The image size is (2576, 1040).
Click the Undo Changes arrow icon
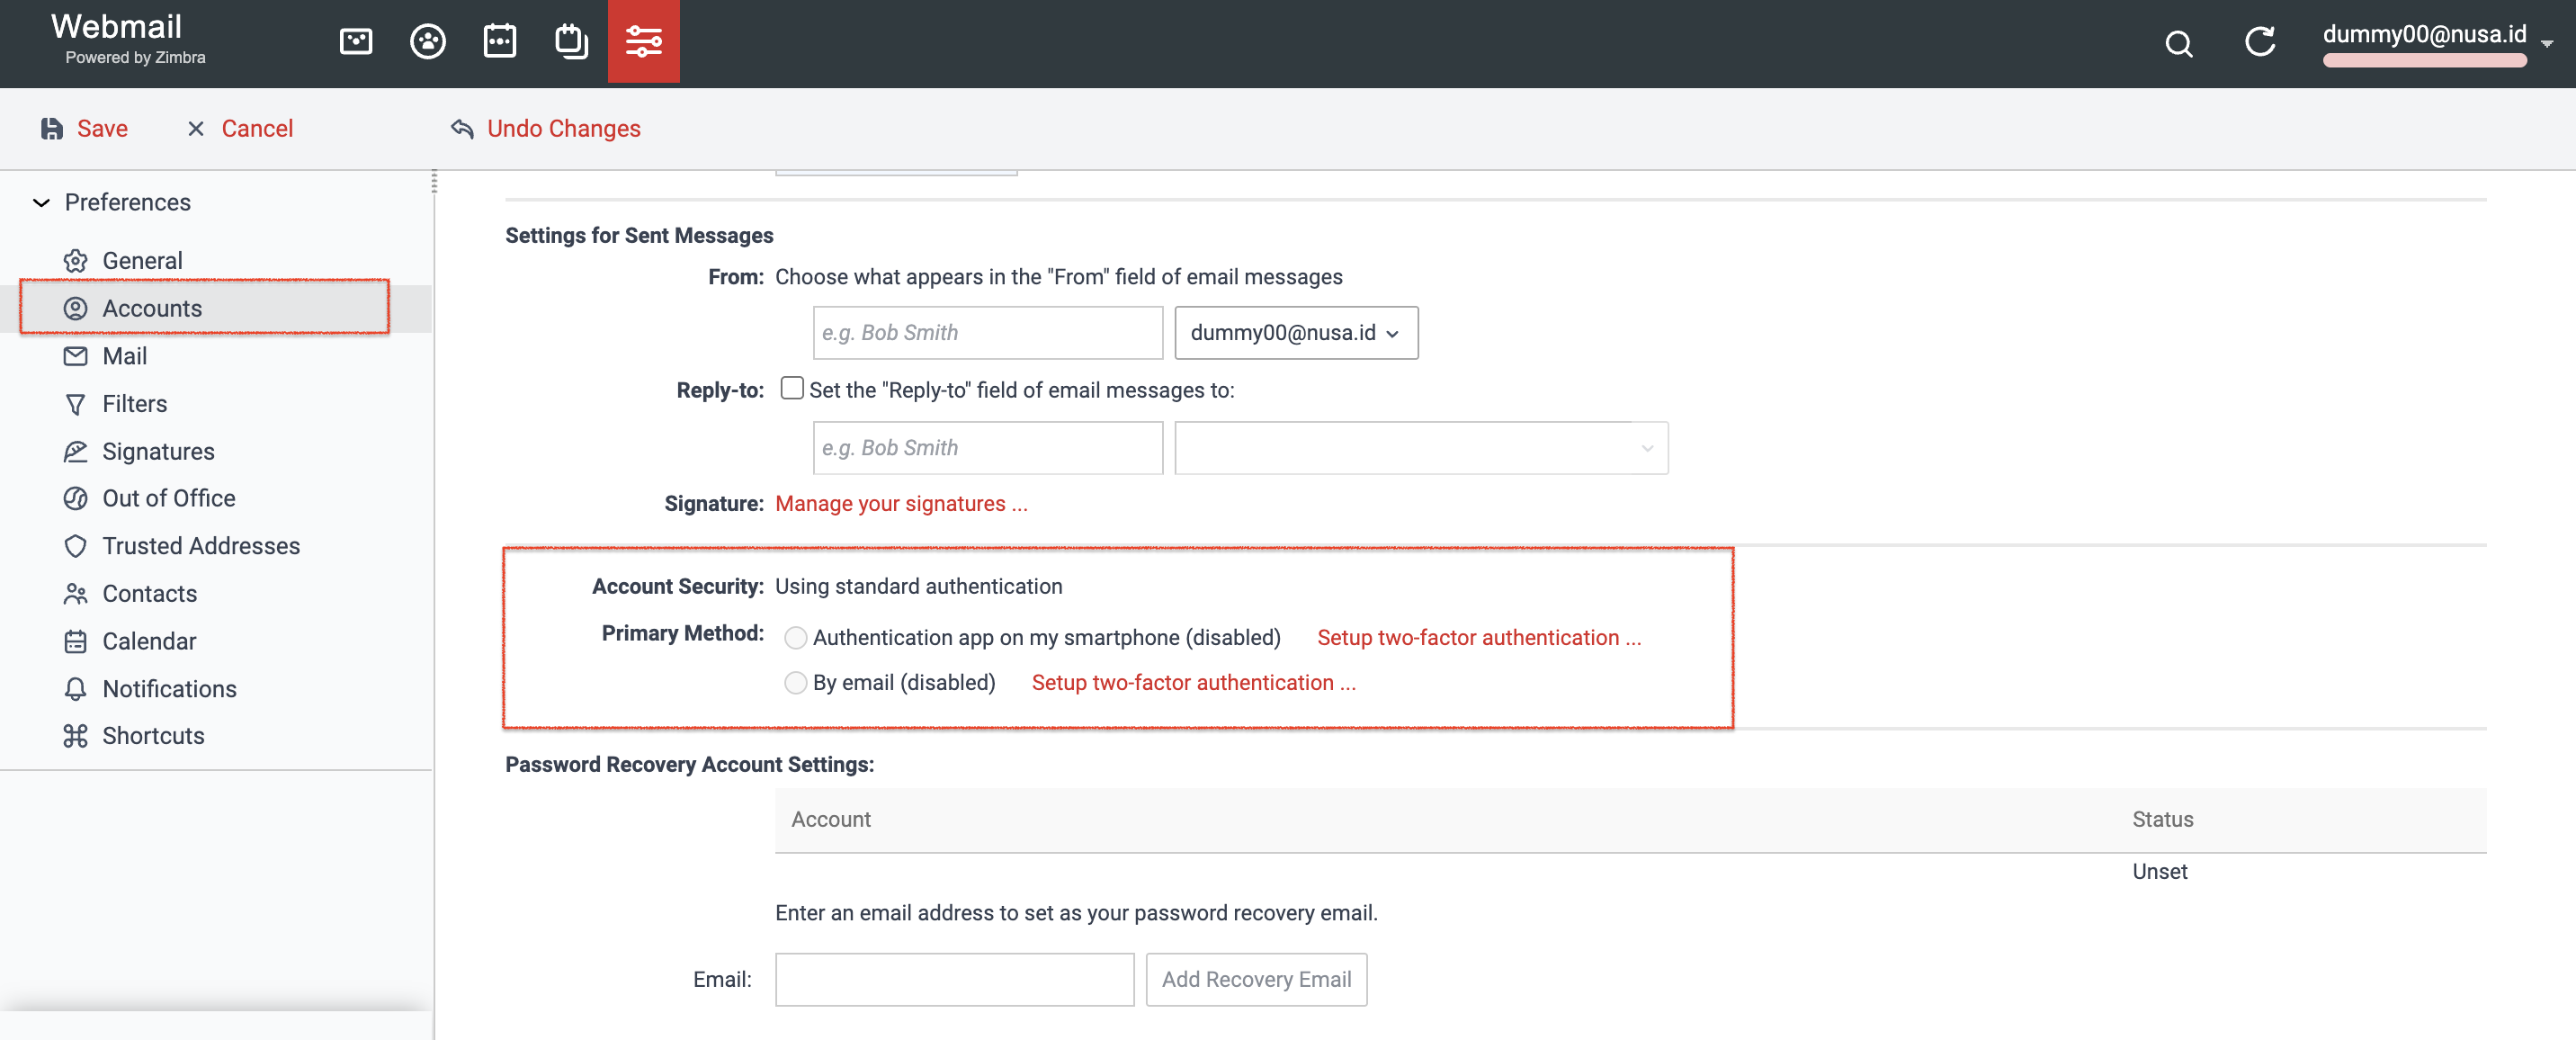(462, 129)
